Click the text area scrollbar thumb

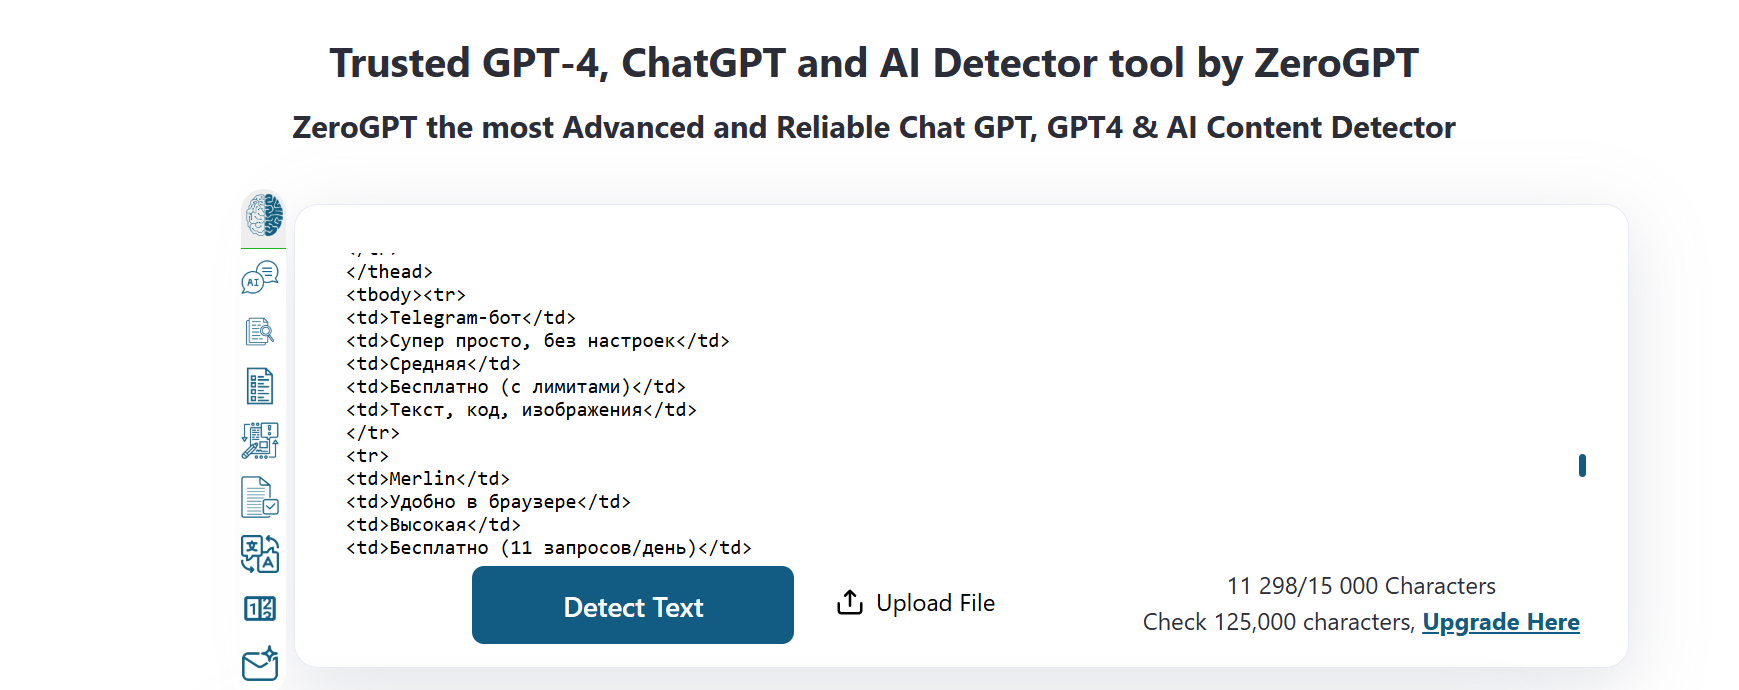(x=1582, y=465)
